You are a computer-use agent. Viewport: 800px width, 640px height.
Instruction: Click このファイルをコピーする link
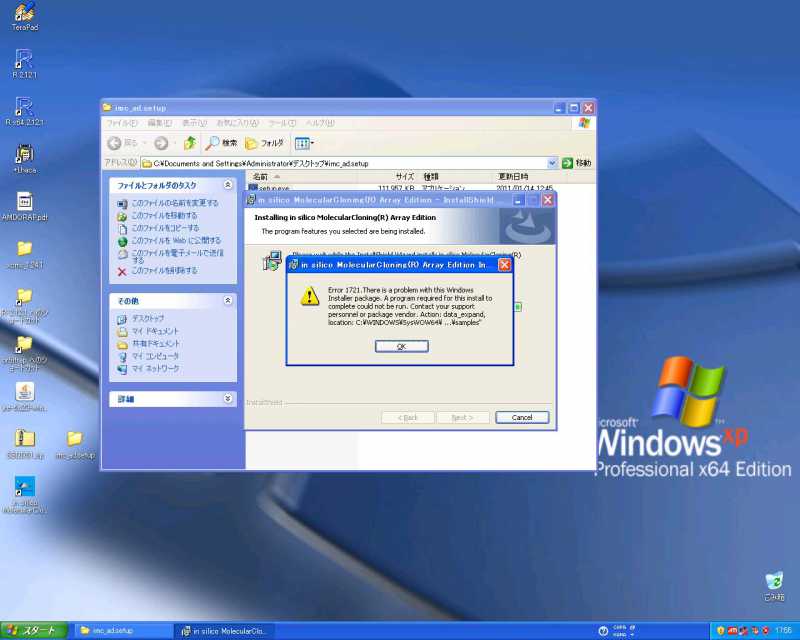[x=165, y=228]
